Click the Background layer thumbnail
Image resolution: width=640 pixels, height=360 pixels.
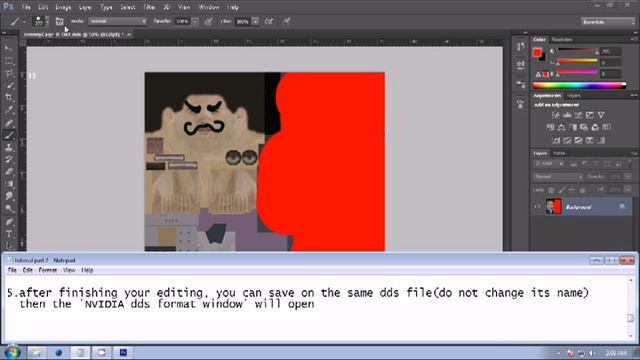pyautogui.click(x=553, y=207)
